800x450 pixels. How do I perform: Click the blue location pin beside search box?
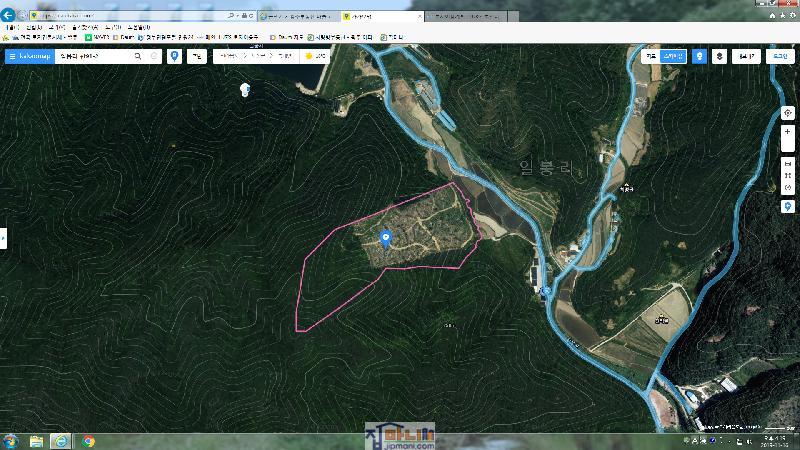(175, 57)
